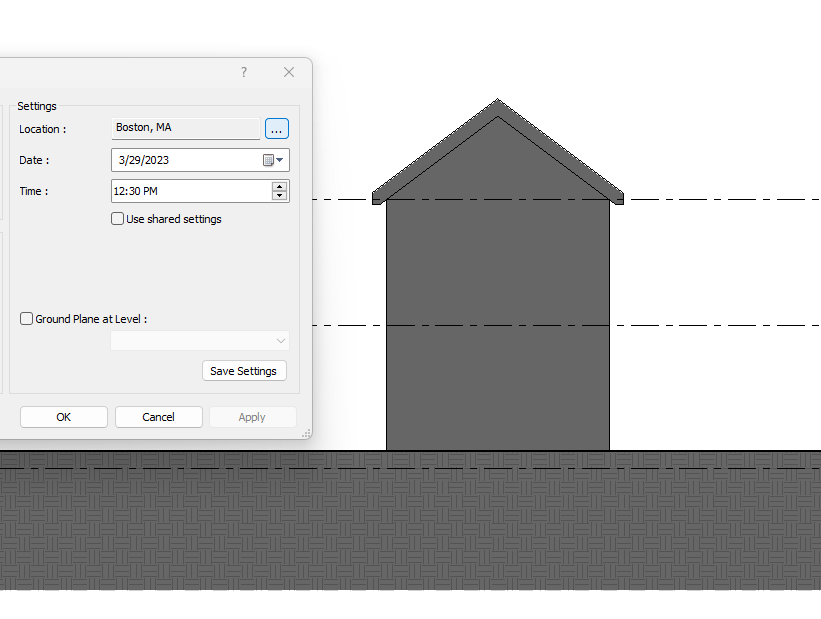This screenshot has height=619, width=821.
Task: Increase the time with the up spinner arrow
Action: 280,186
